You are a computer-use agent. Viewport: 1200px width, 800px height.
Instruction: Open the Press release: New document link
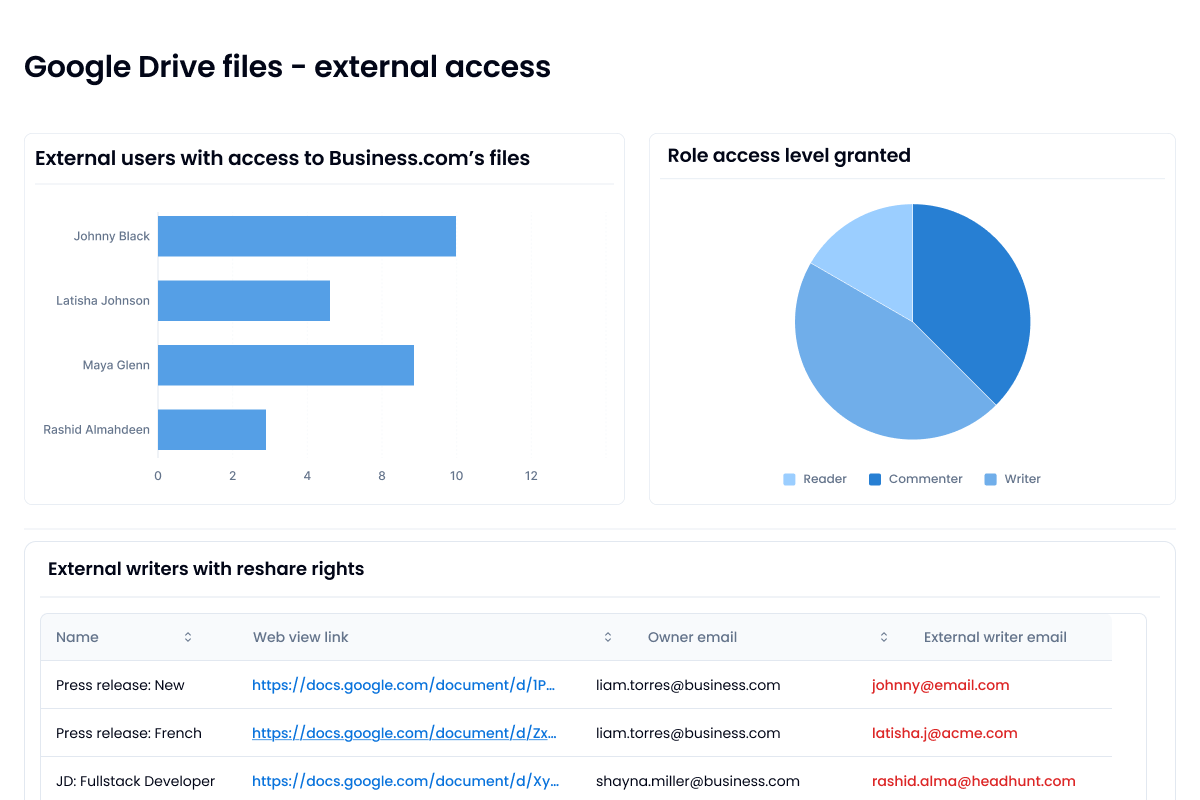pos(405,685)
